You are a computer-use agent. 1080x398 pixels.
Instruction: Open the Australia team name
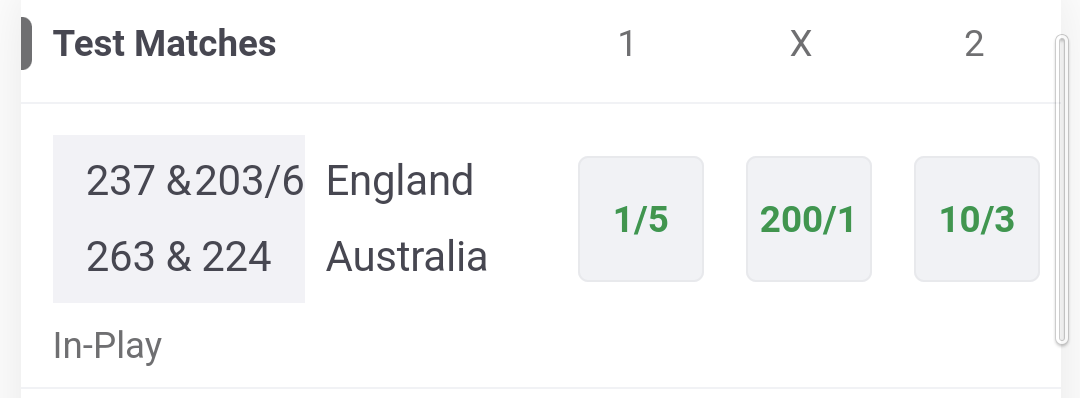point(406,256)
